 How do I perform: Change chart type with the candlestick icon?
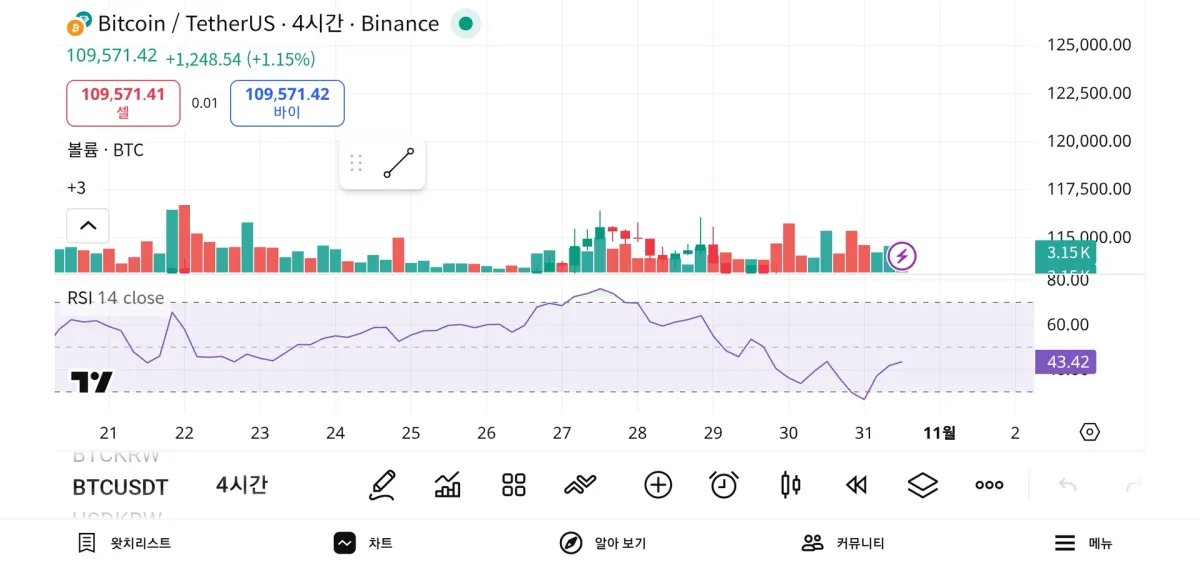point(790,485)
